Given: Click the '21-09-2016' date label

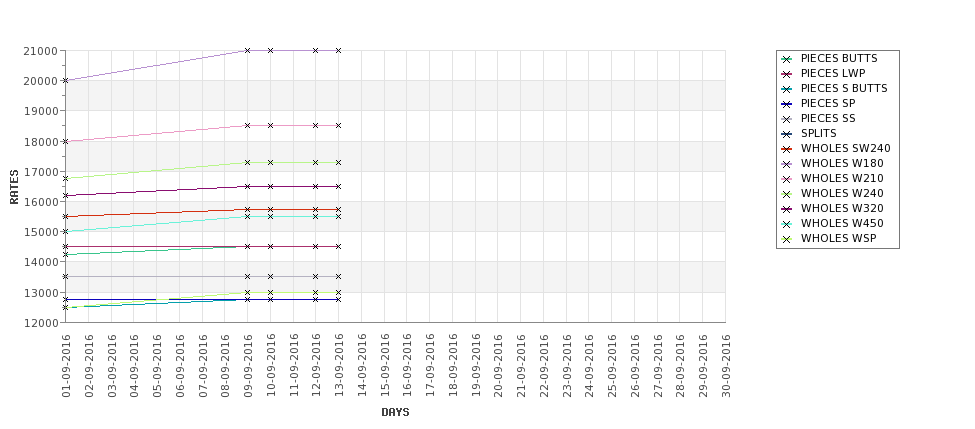Looking at the screenshot, I should point(520,366).
